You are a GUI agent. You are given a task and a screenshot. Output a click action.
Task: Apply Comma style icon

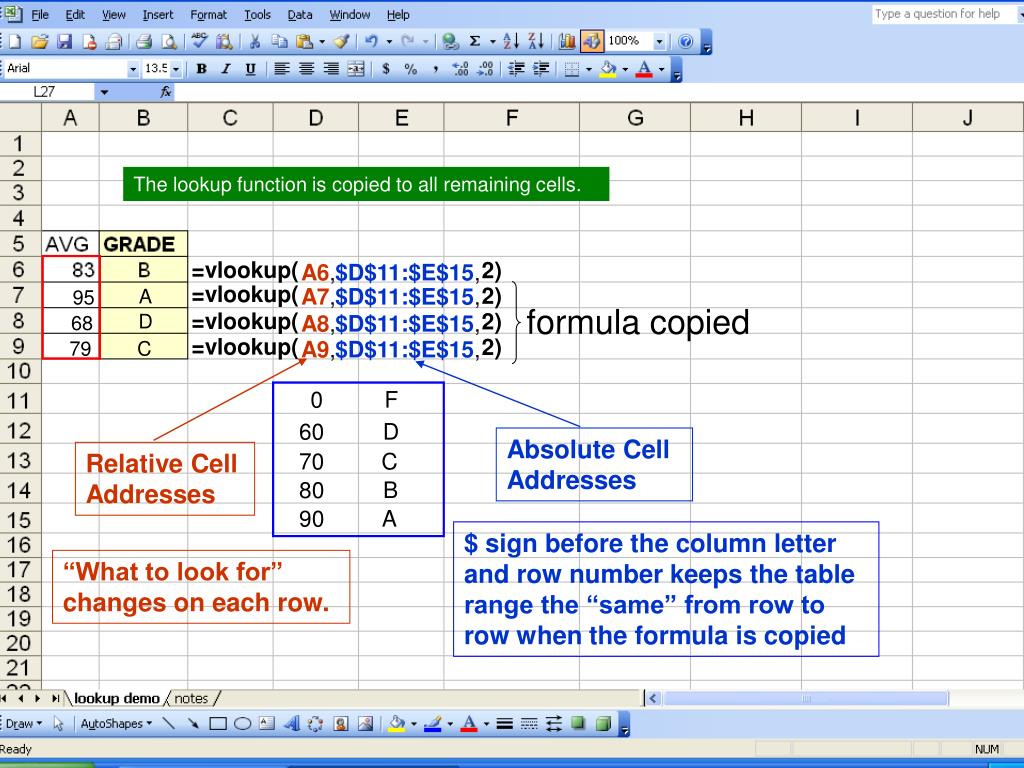(x=435, y=69)
